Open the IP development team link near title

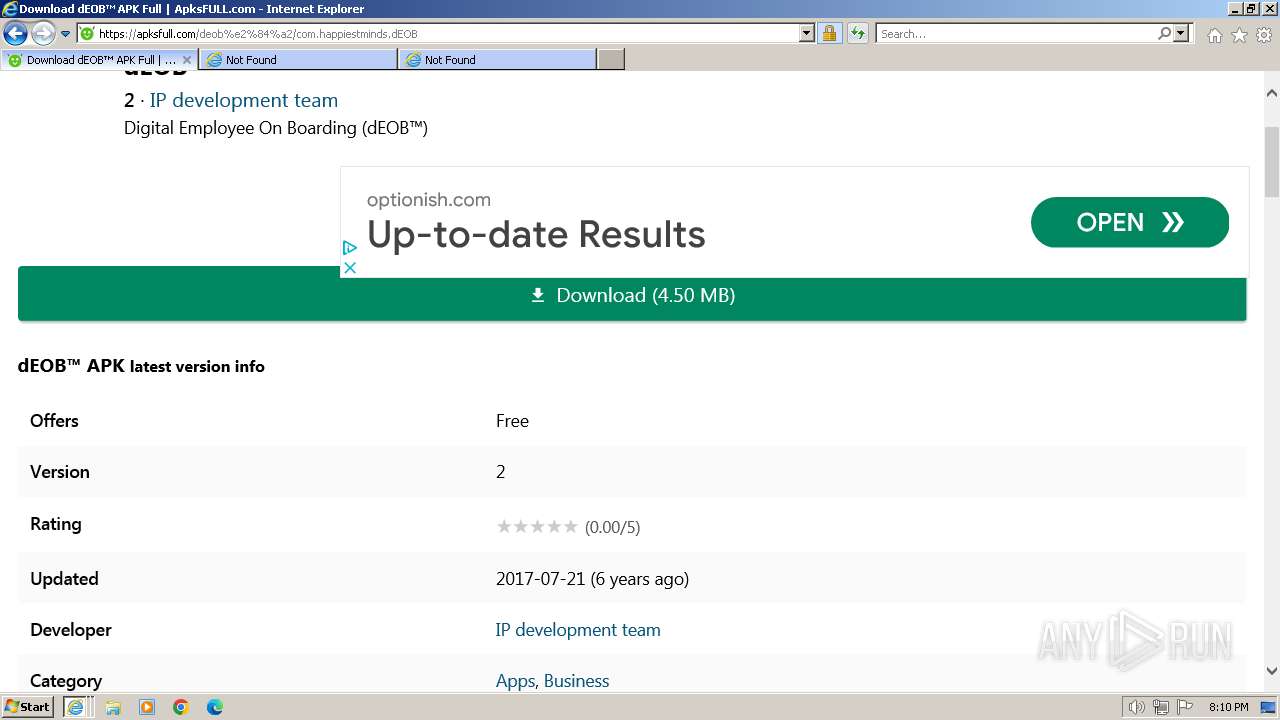click(244, 100)
